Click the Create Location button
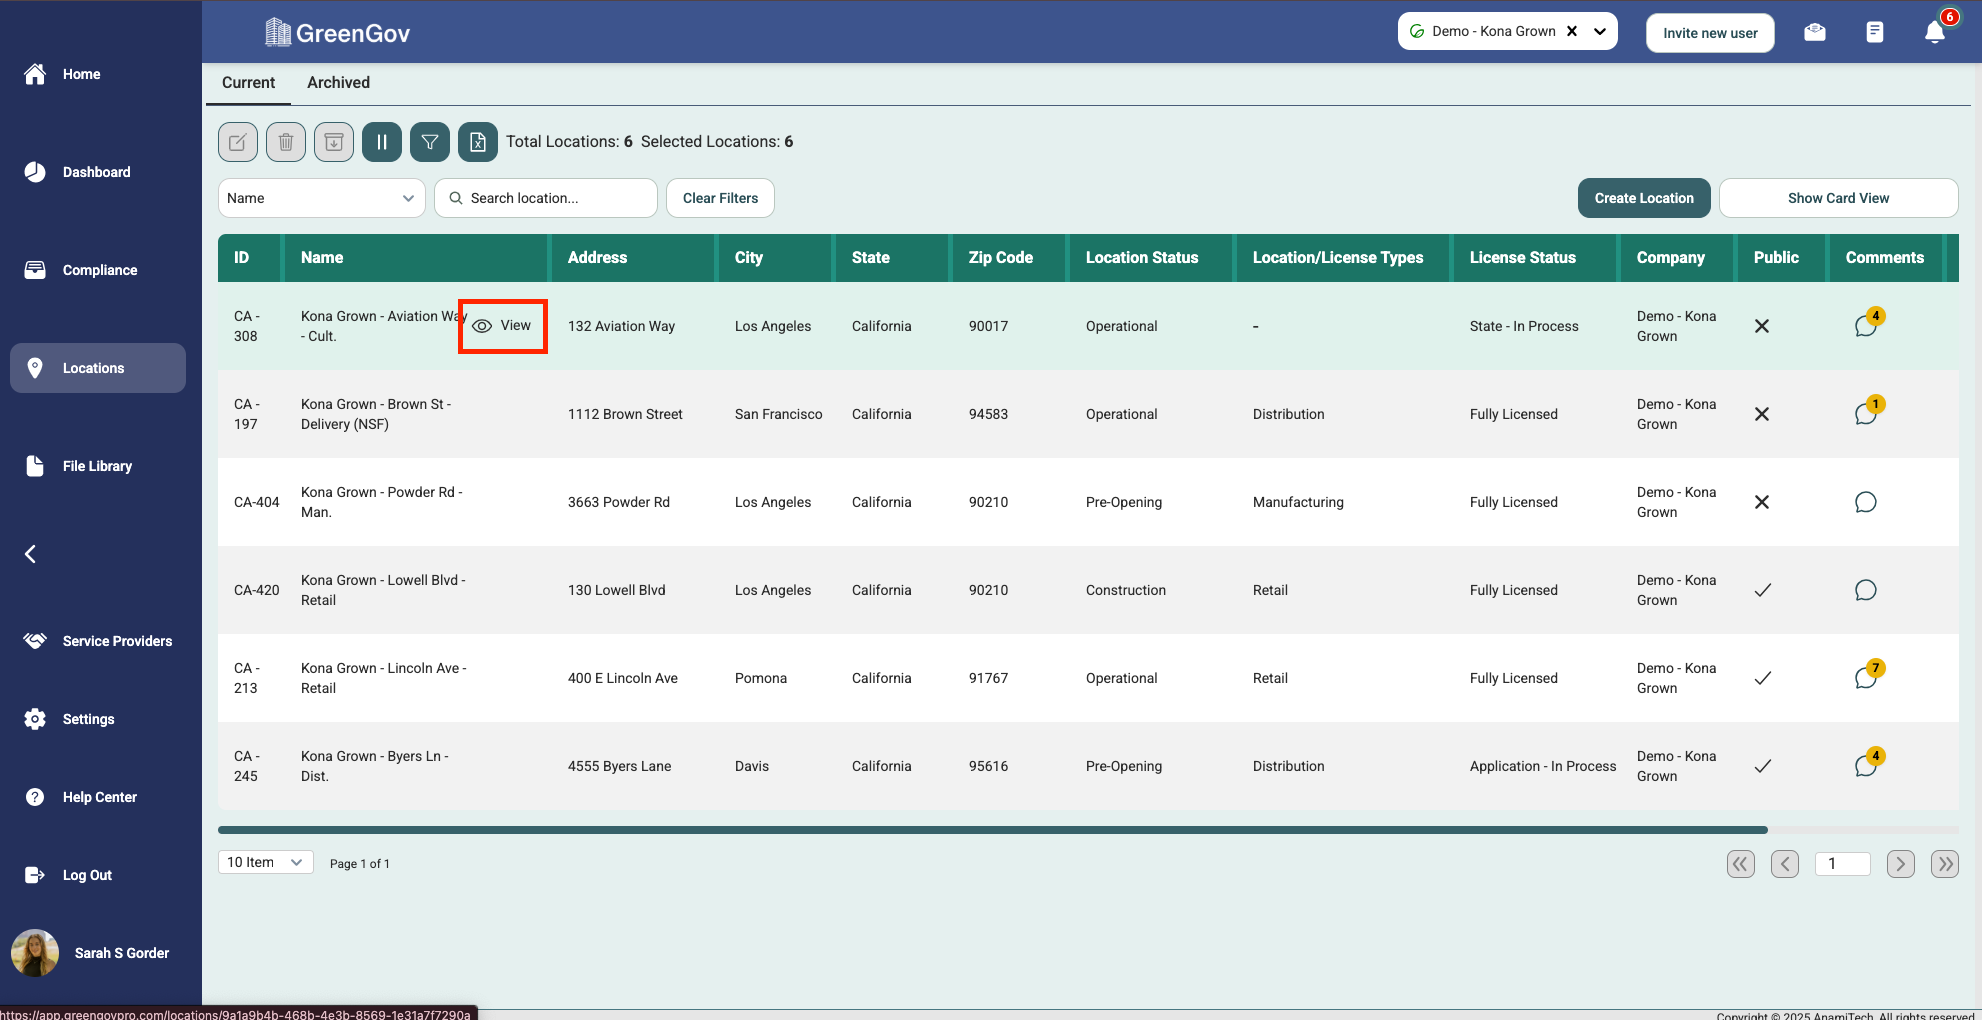Image resolution: width=1982 pixels, height=1020 pixels. click(1644, 198)
